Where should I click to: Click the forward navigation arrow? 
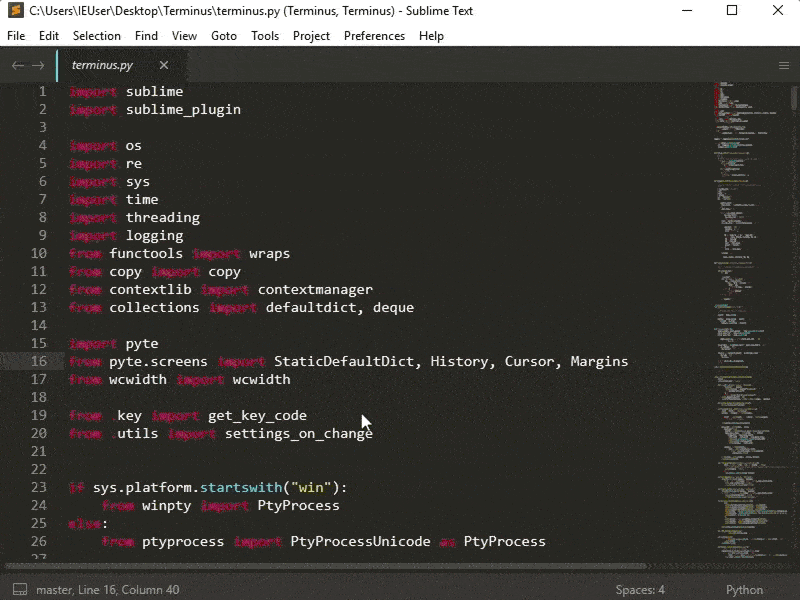38,65
